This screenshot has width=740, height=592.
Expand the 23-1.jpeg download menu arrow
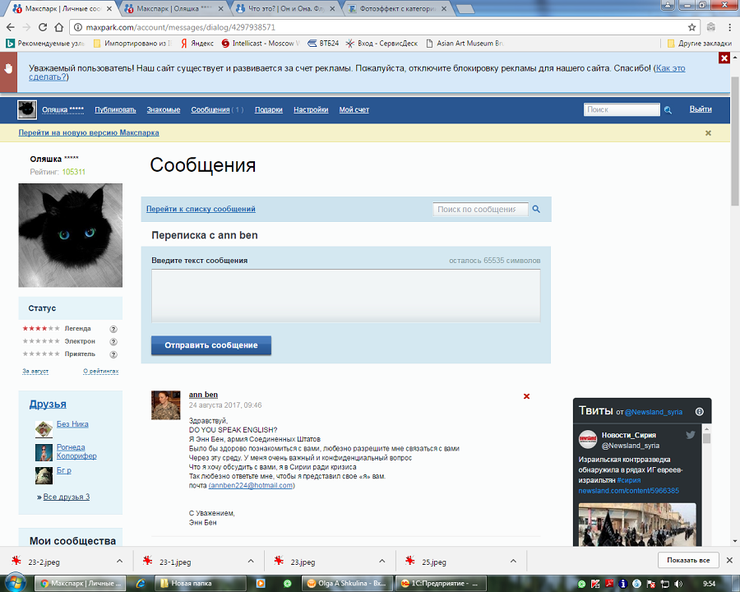[x=251, y=561]
